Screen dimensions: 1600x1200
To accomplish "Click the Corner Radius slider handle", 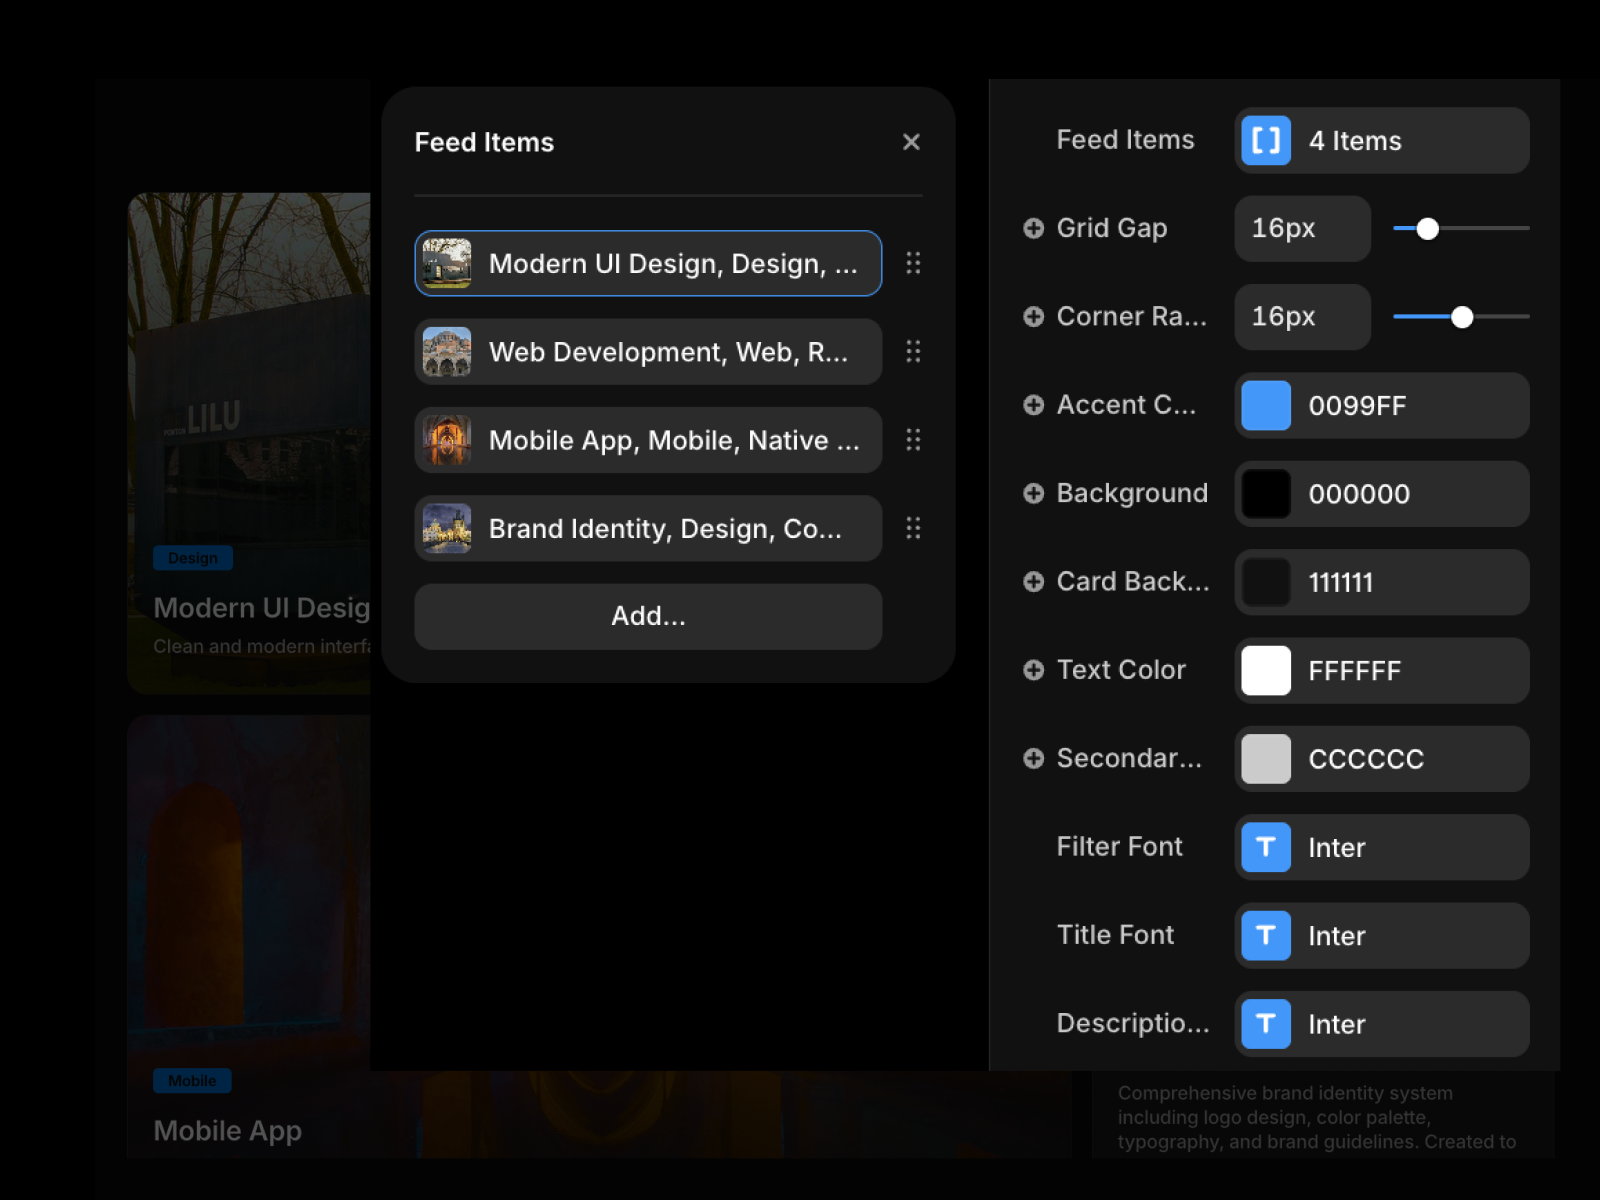I will coord(1462,317).
